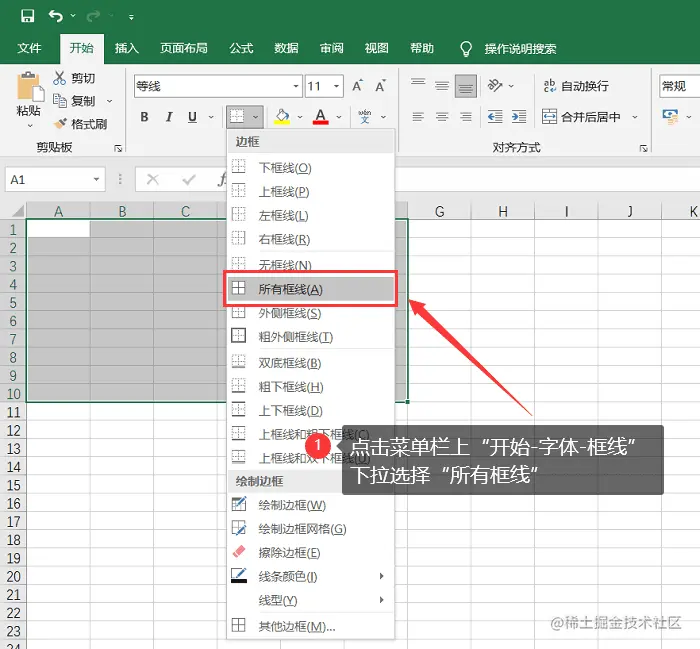The height and width of the screenshot is (649, 700).
Task: Switch to the 公式 ribbon tab
Action: [x=242, y=48]
